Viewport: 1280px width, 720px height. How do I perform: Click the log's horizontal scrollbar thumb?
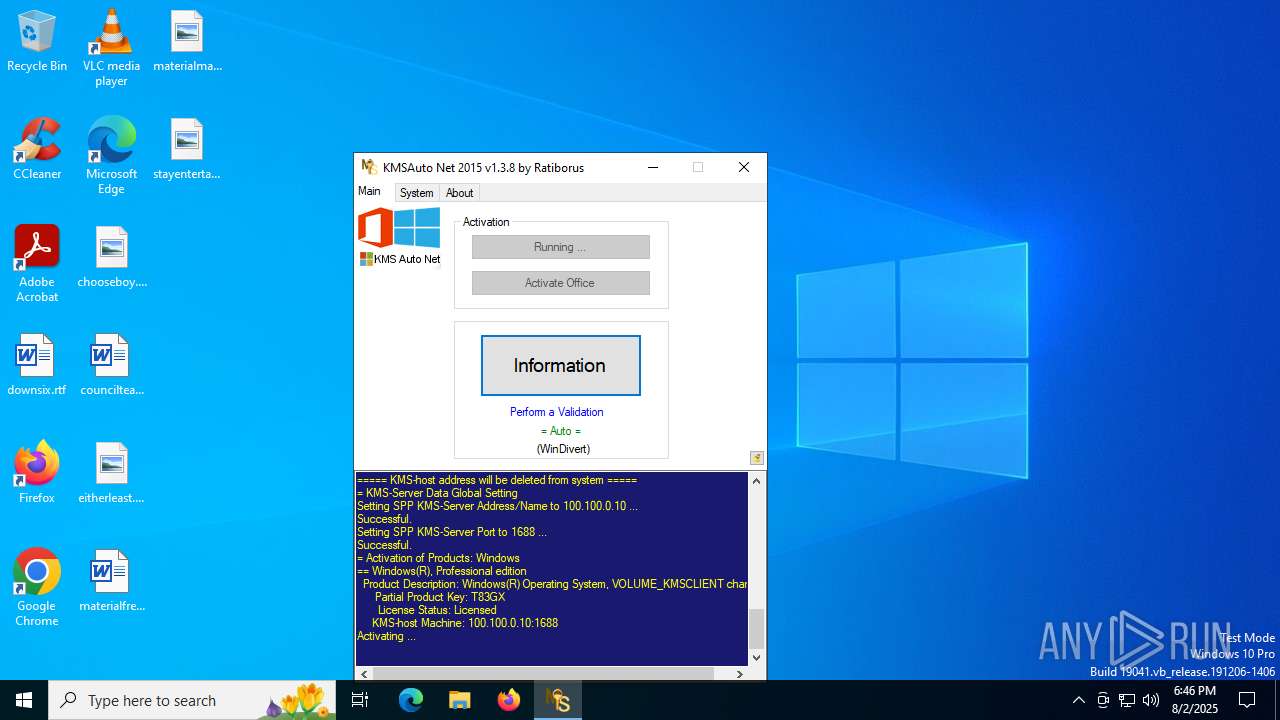point(543,674)
